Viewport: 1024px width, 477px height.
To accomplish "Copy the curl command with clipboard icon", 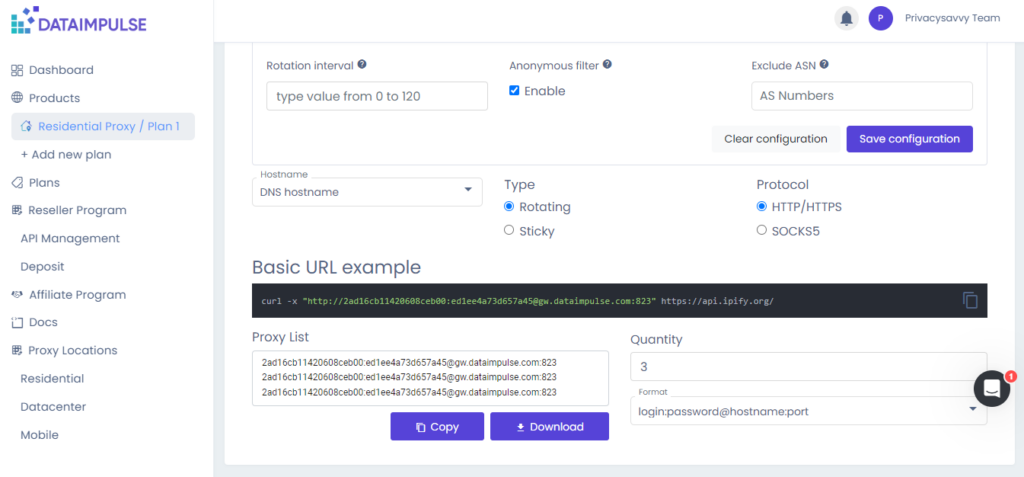I will (970, 300).
